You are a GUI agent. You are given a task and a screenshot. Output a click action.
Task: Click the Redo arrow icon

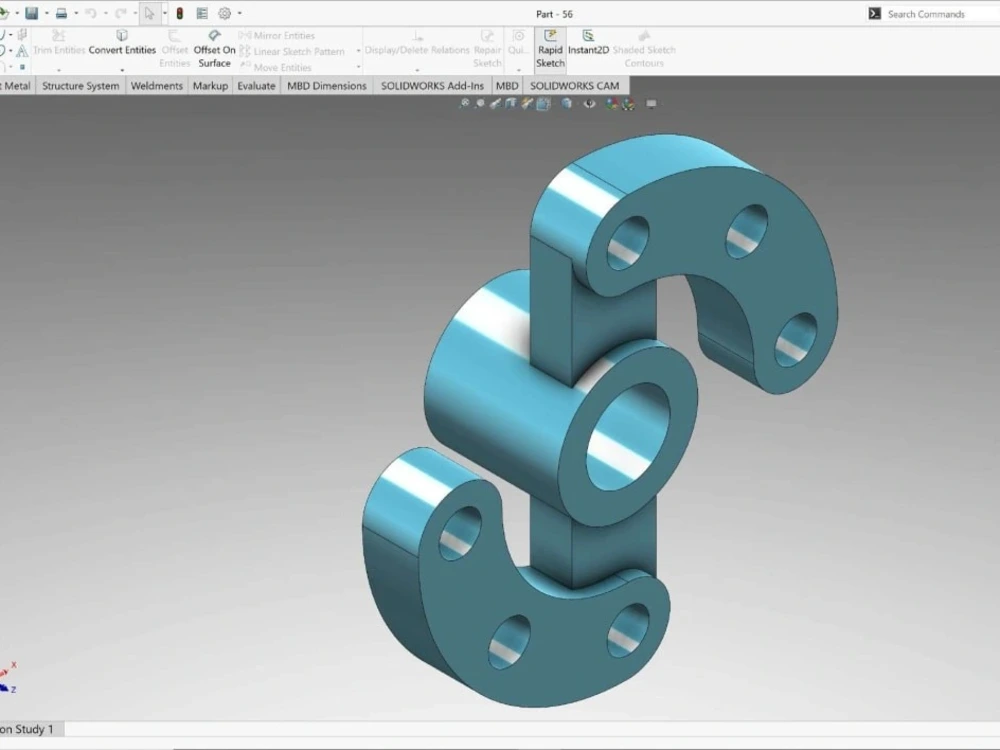[x=121, y=13]
